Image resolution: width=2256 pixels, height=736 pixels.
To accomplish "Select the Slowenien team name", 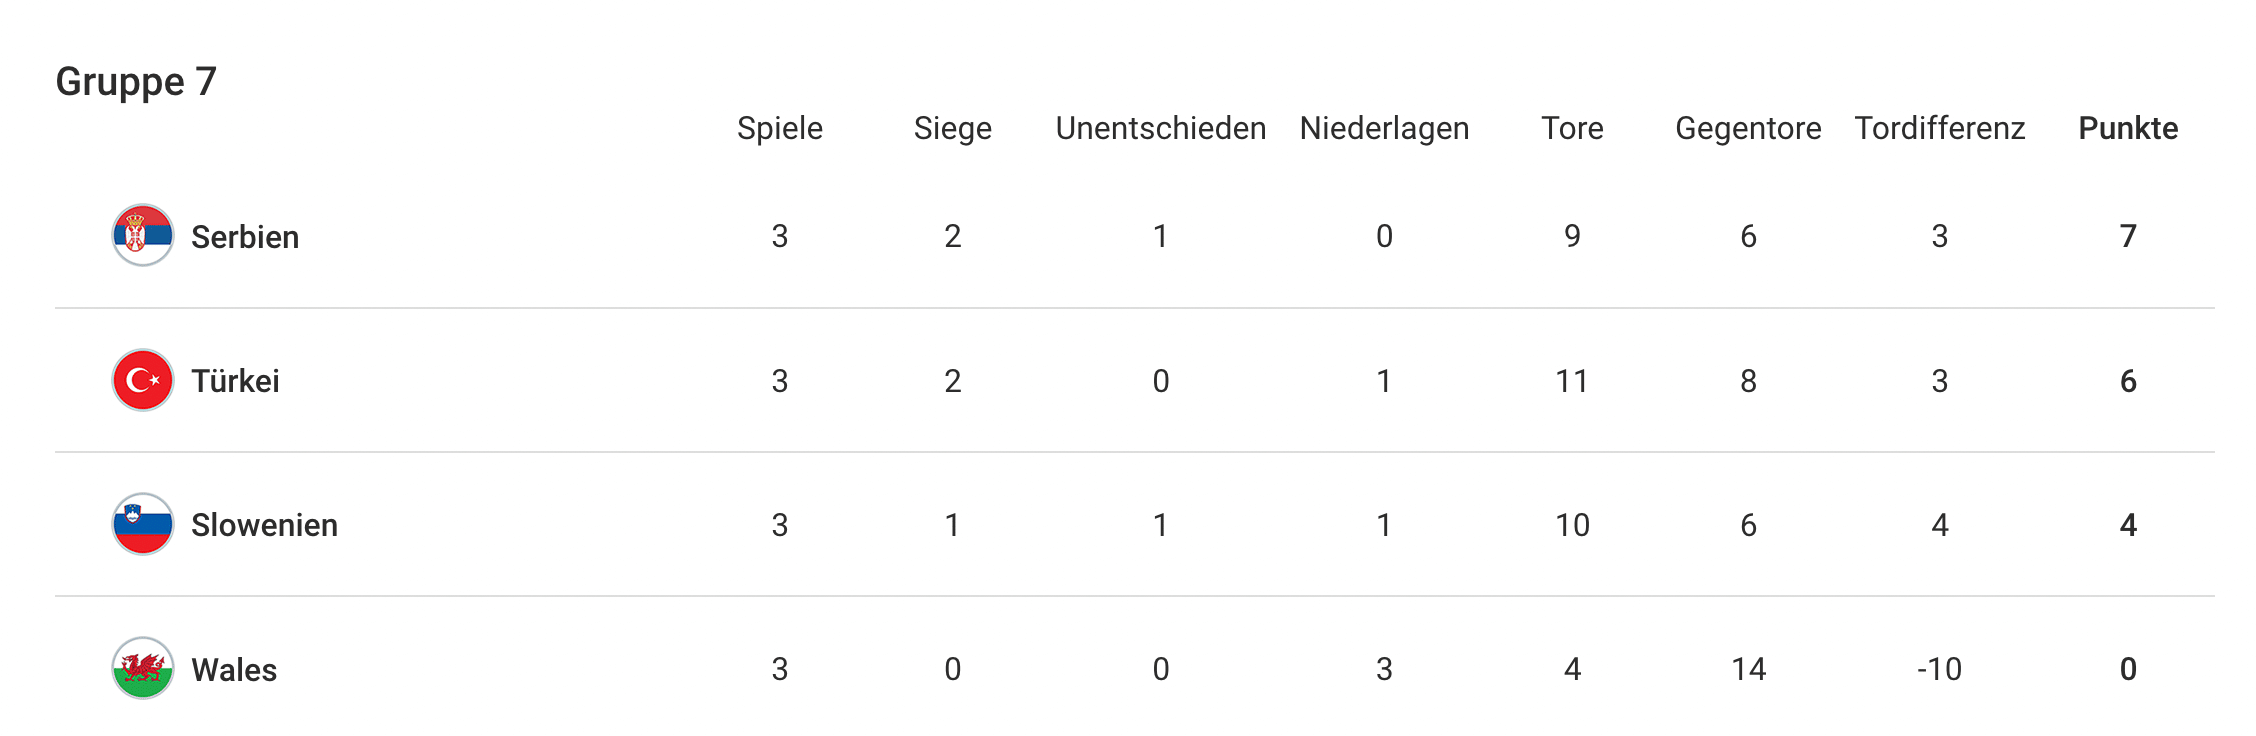I will [264, 525].
